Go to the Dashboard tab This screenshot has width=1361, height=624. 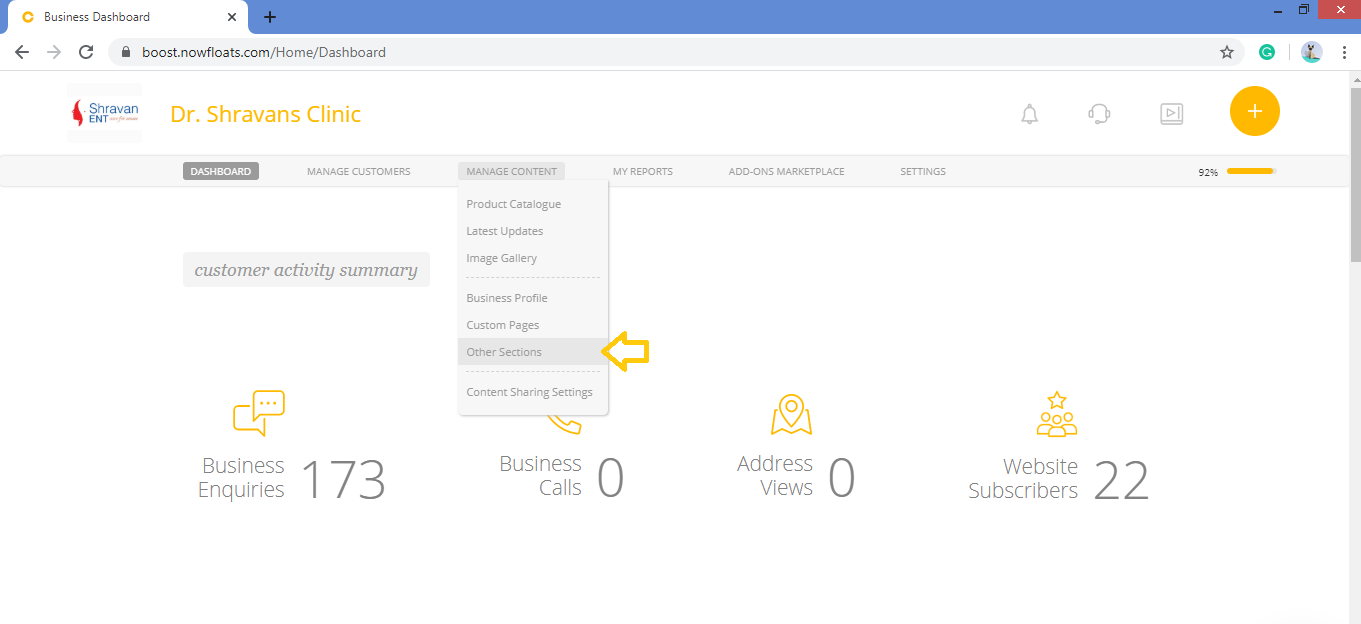coord(221,171)
